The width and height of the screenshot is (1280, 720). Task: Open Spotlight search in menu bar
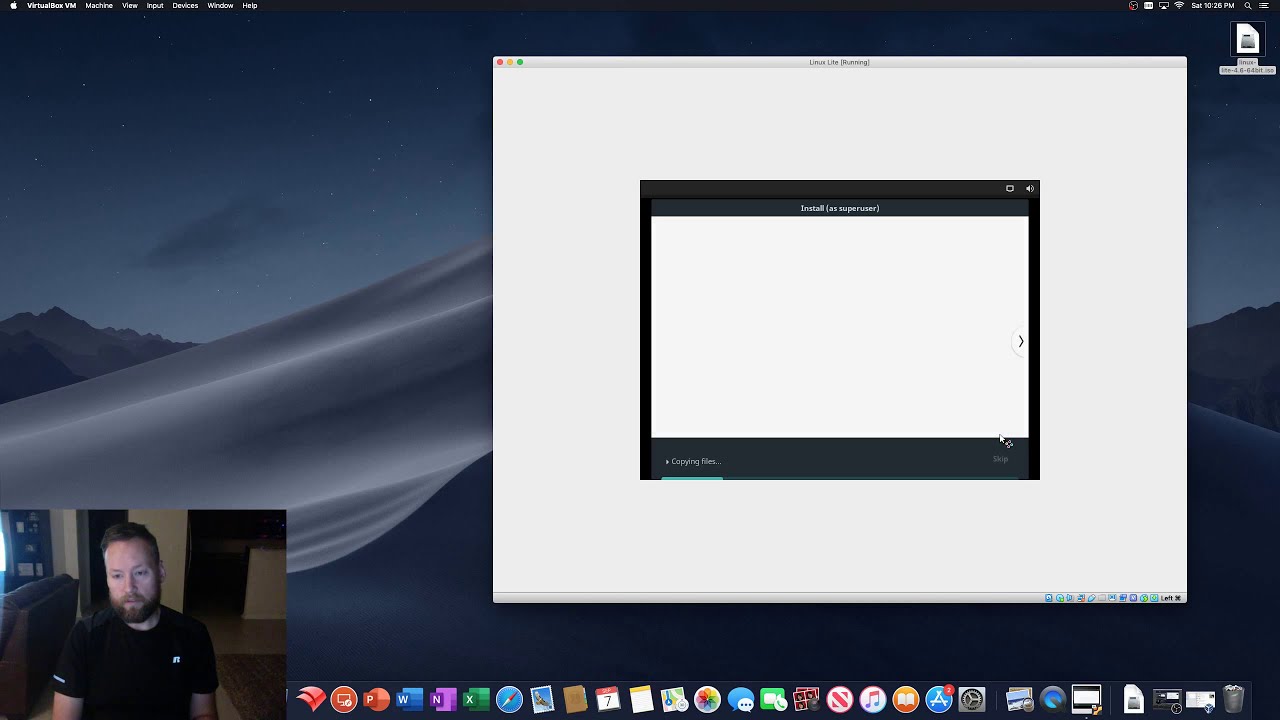[x=1248, y=6]
